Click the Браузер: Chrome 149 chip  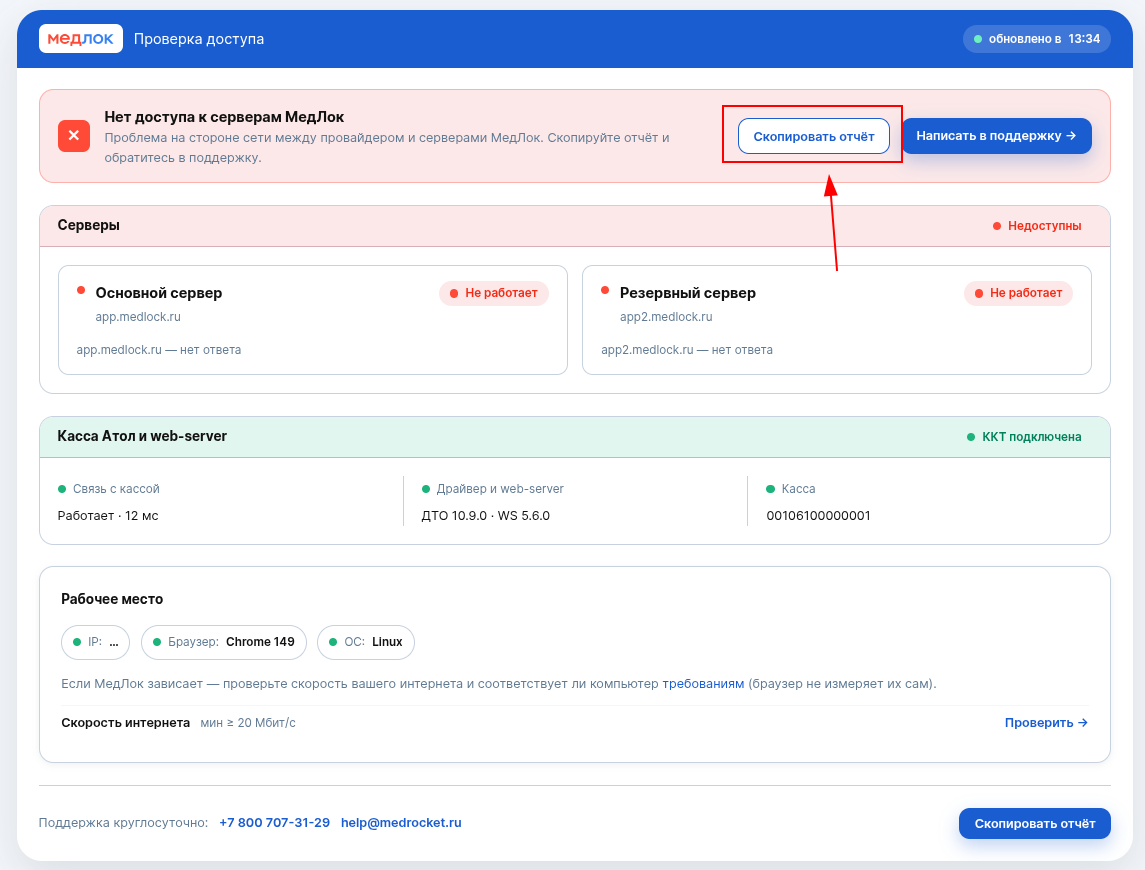click(223, 642)
